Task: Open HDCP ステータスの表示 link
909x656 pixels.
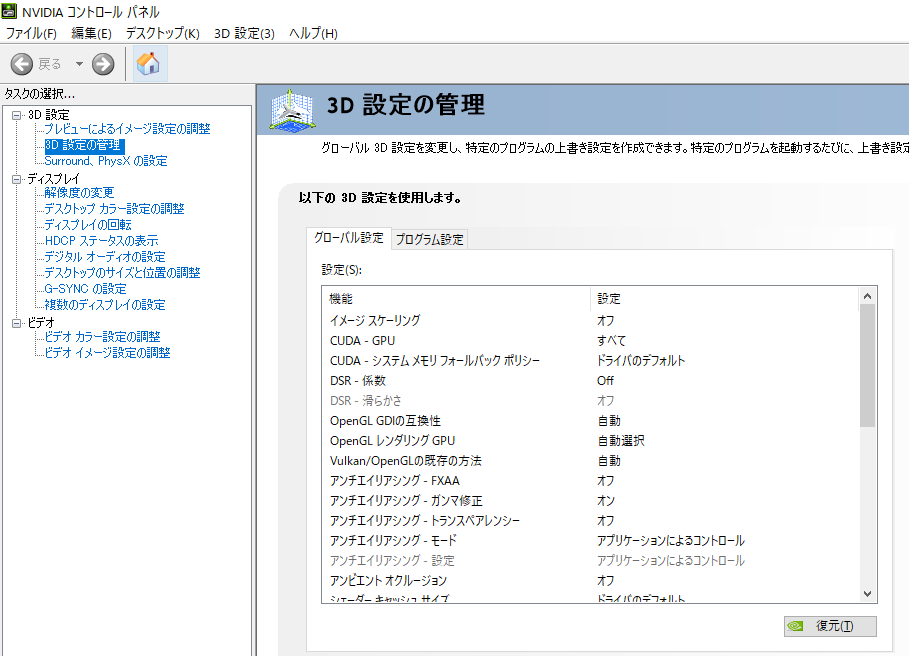Action: pyautogui.click(x=101, y=240)
